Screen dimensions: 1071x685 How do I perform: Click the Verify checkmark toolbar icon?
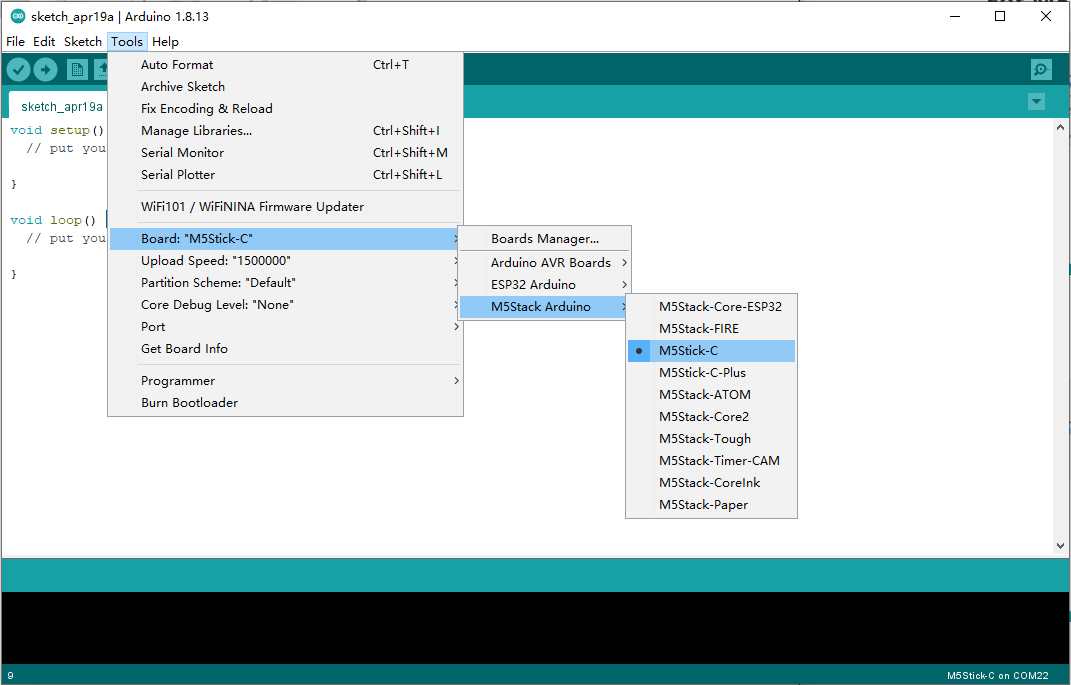(18, 69)
